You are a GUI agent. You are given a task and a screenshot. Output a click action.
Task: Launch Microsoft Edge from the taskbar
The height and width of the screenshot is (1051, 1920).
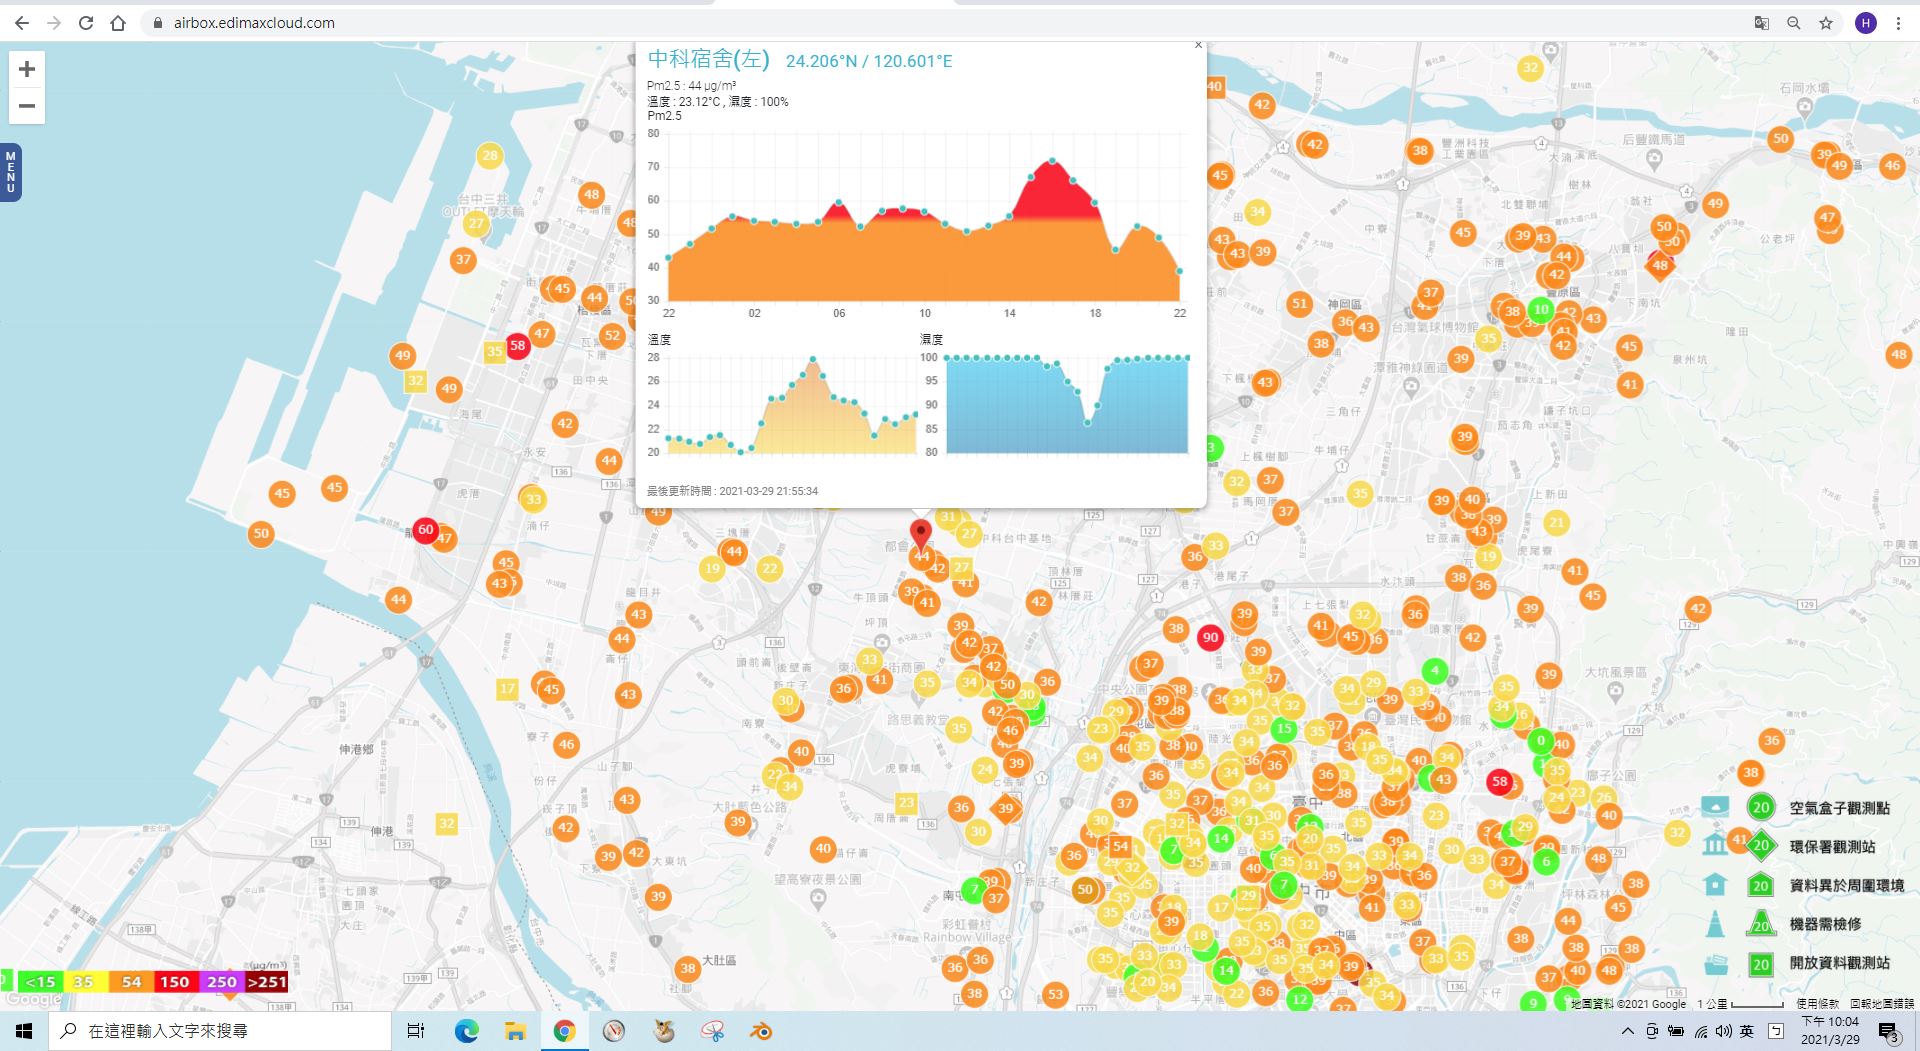466,1031
